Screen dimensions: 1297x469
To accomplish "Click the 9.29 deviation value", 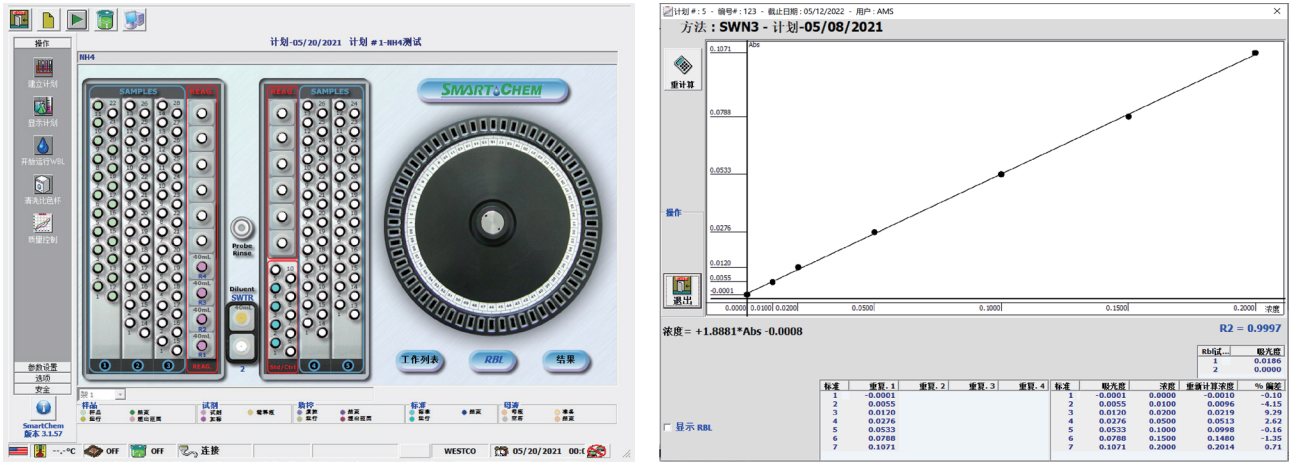I will pyautogui.click(x=1272, y=412).
